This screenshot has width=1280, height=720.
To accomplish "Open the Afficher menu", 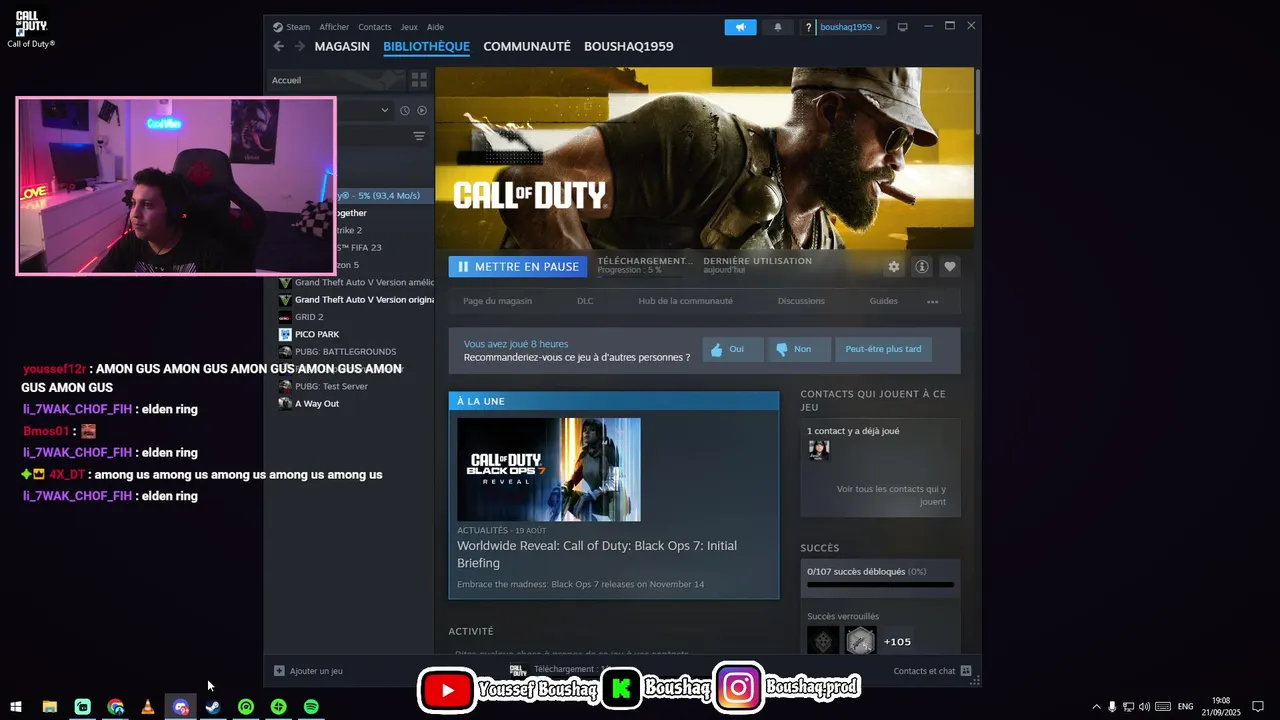I will coord(334,27).
